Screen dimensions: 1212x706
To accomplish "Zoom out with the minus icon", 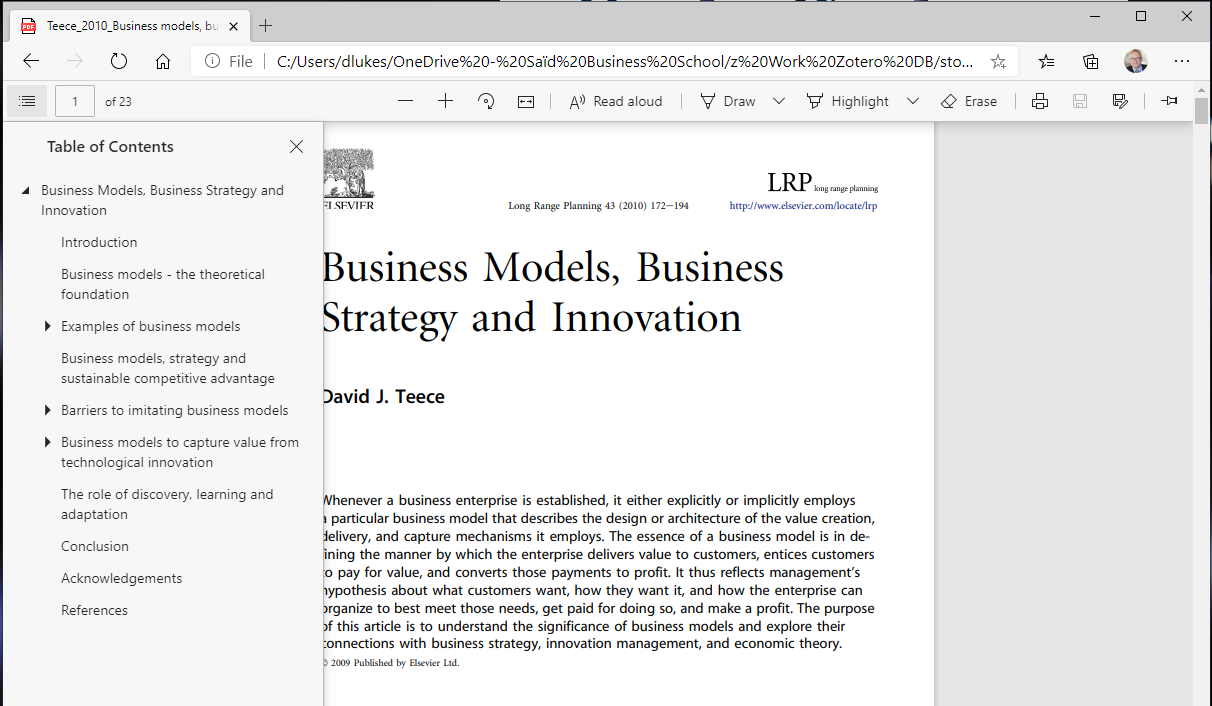I will point(405,101).
